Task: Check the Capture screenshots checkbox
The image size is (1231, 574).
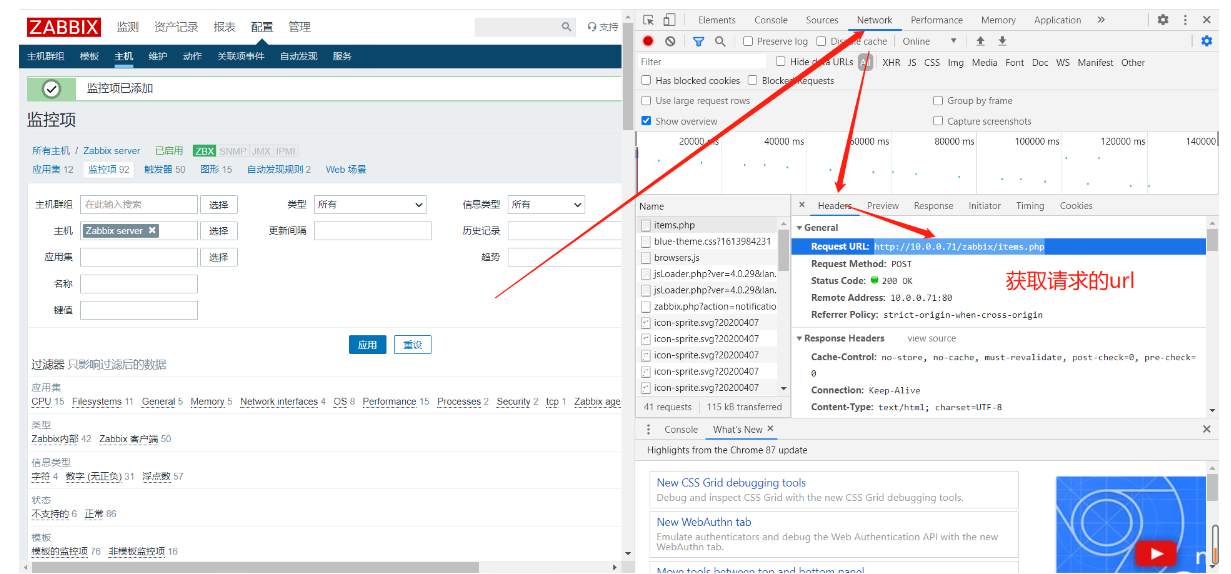Action: click(x=938, y=121)
